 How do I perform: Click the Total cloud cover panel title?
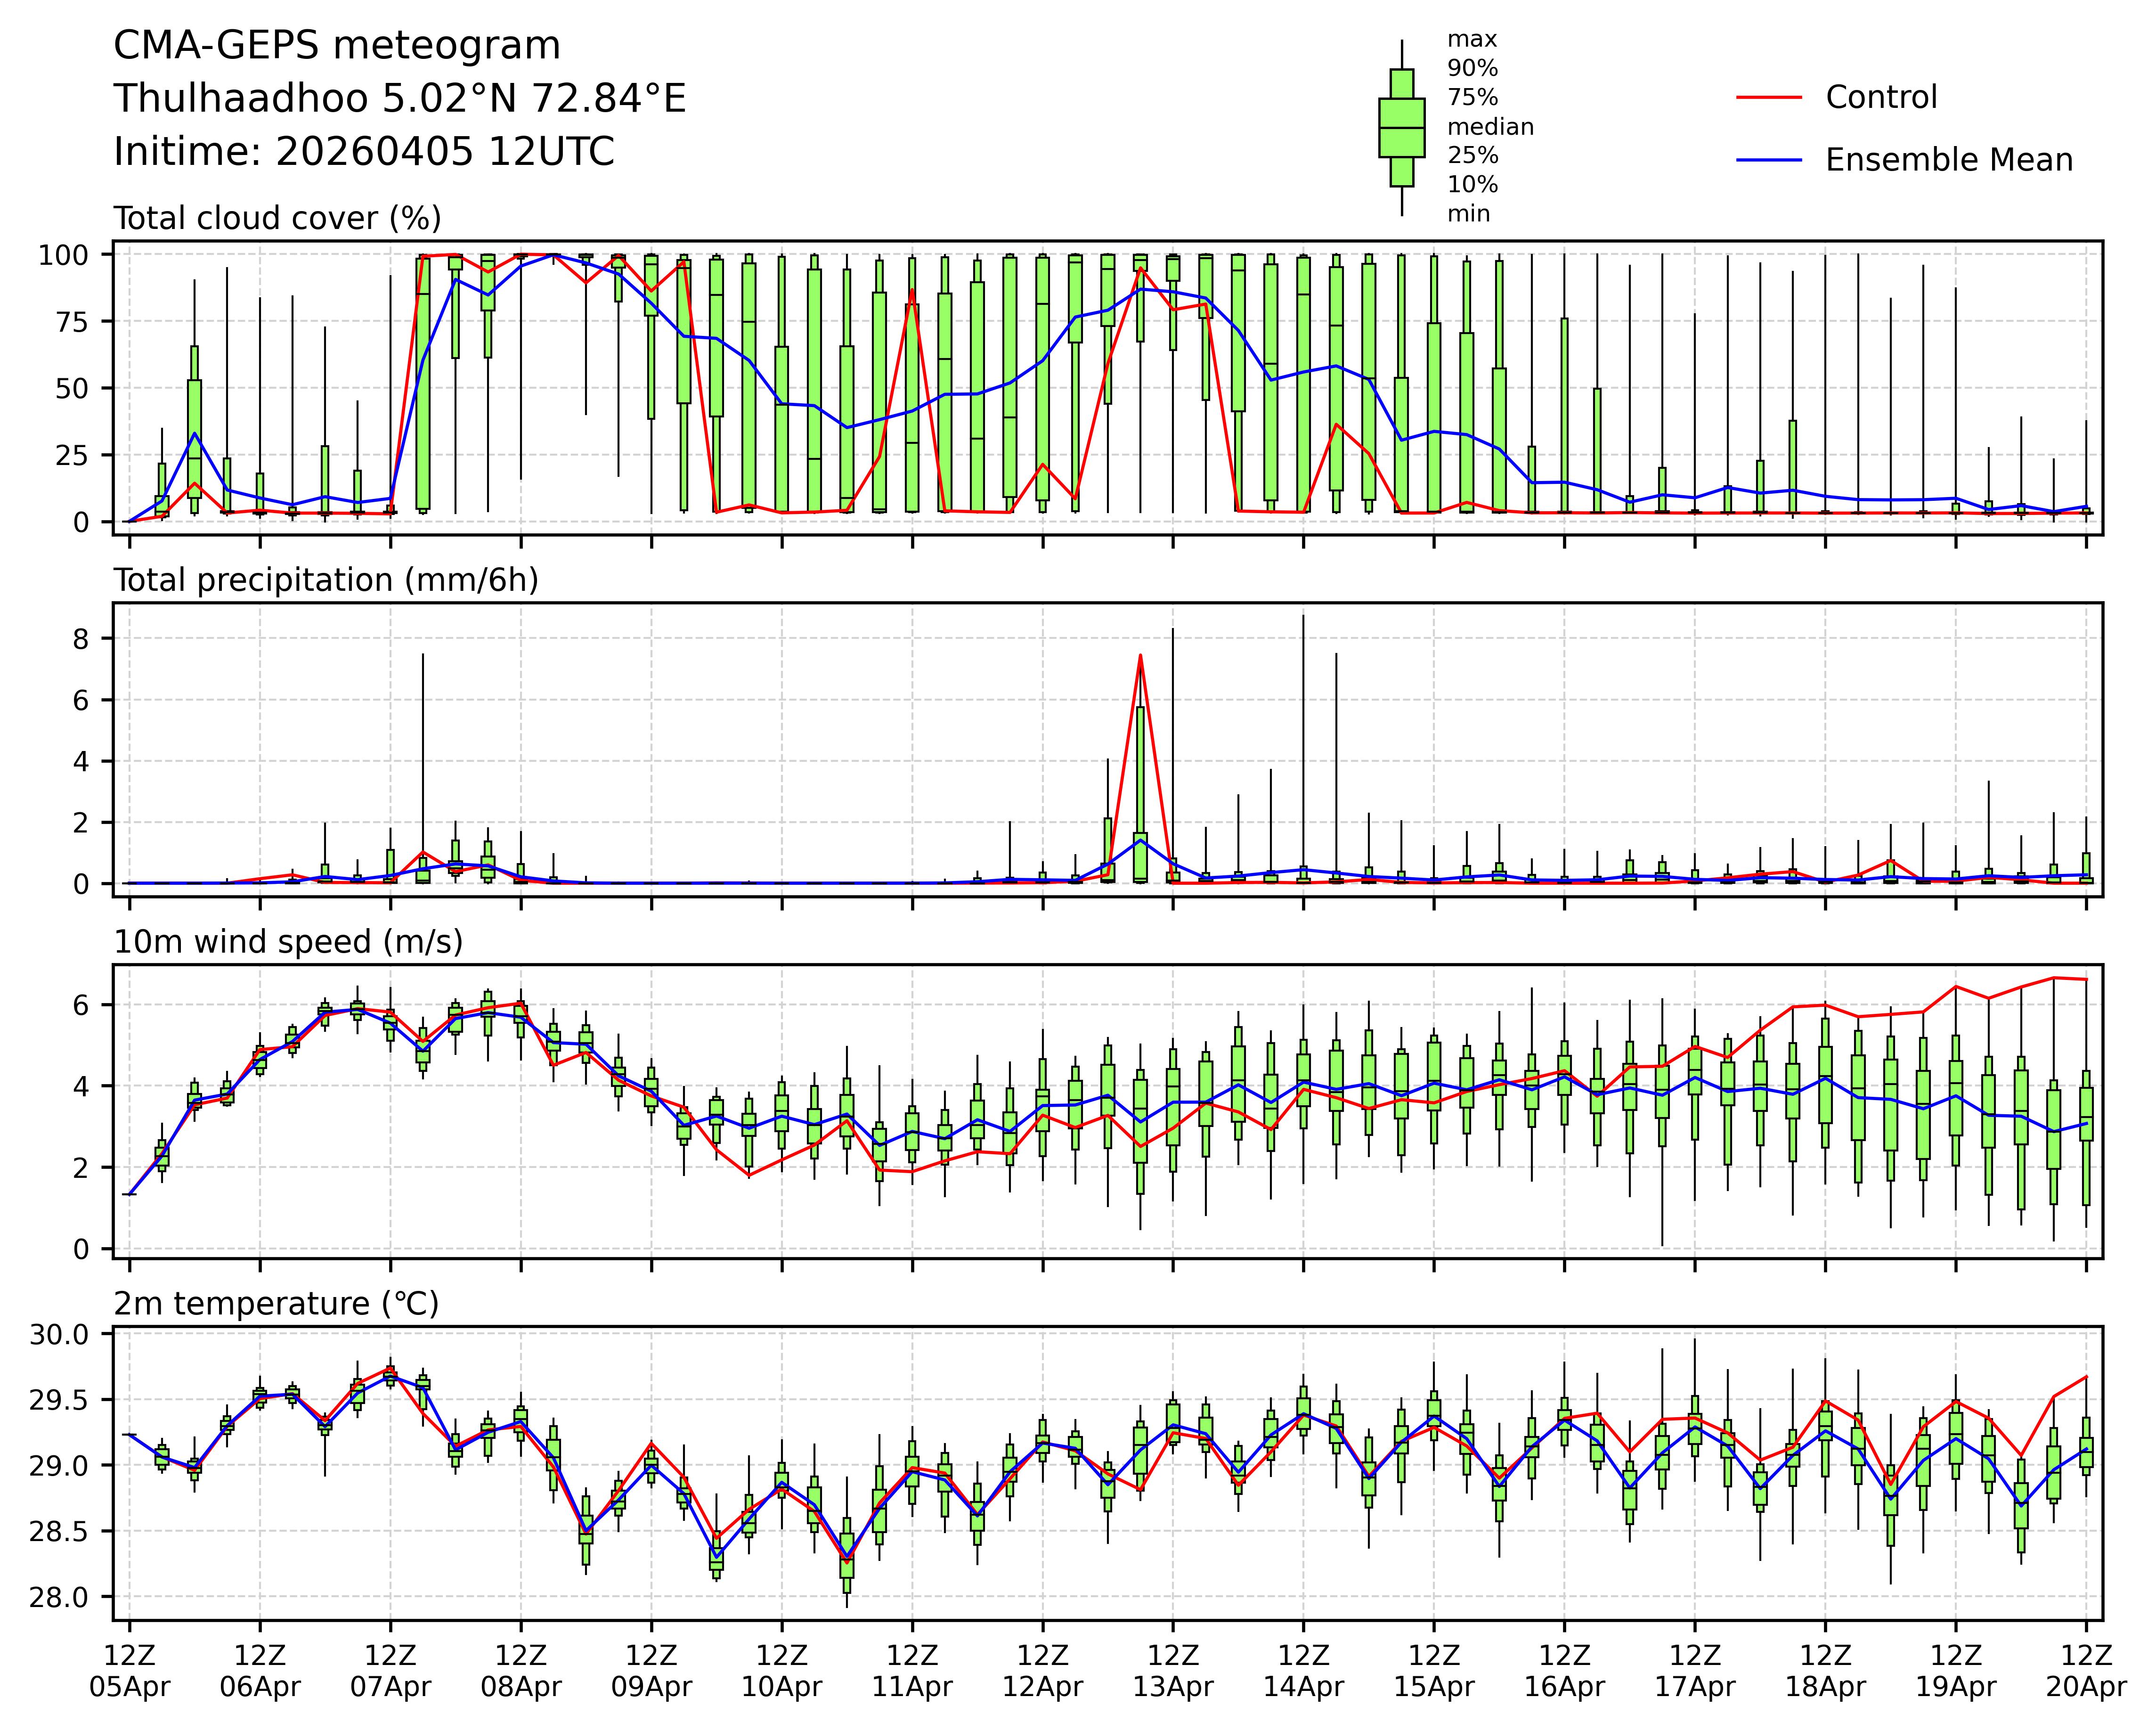(x=277, y=218)
